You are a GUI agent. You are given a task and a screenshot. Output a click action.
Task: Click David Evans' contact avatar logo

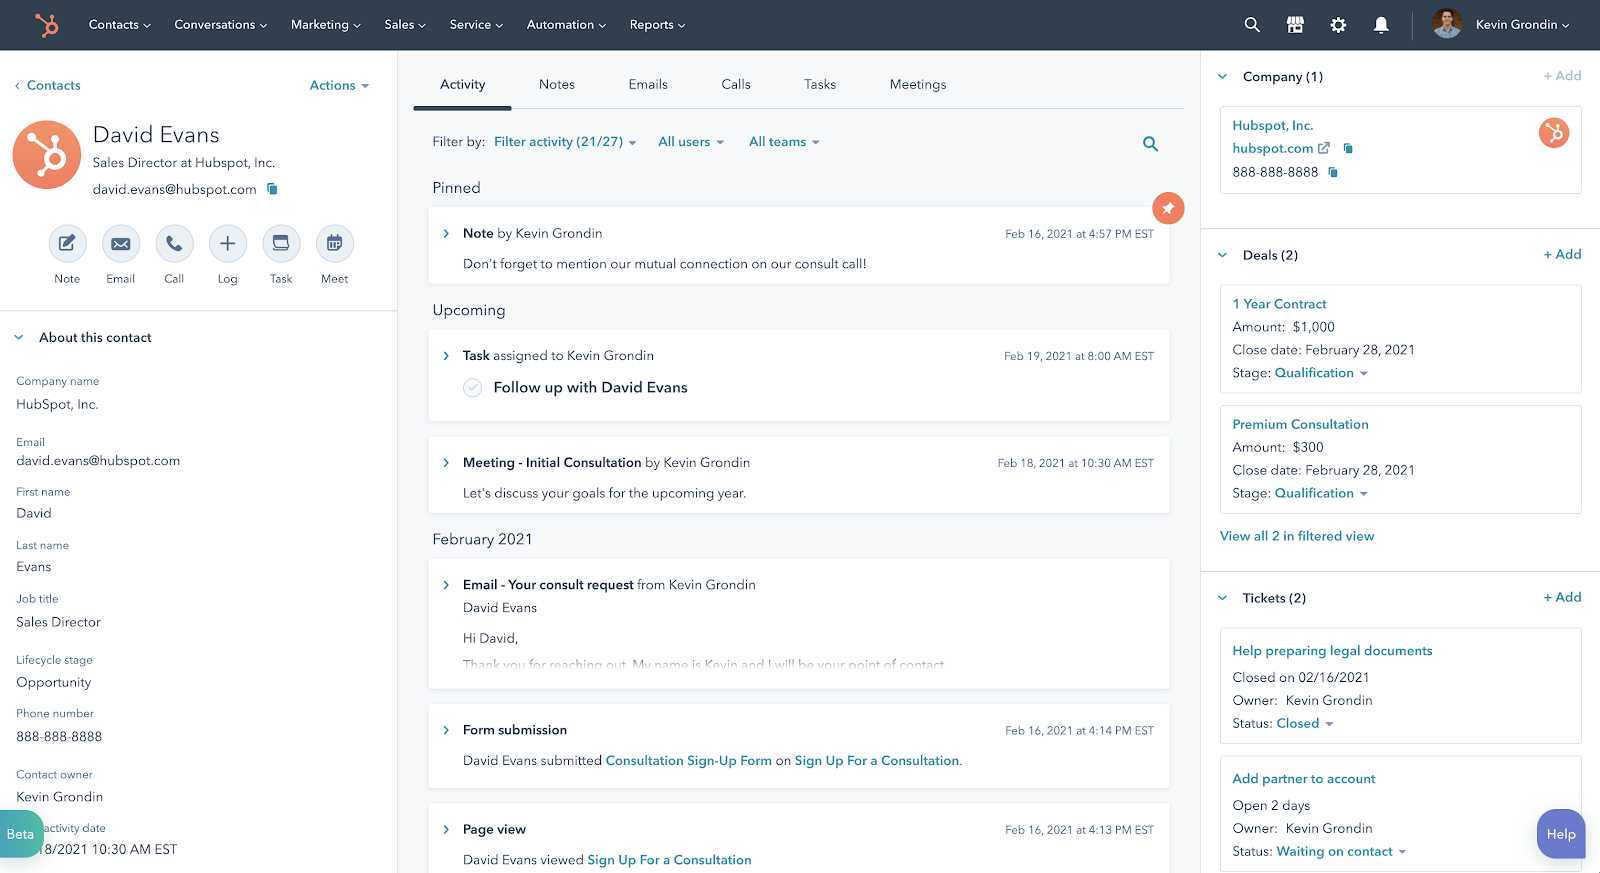pos(46,155)
